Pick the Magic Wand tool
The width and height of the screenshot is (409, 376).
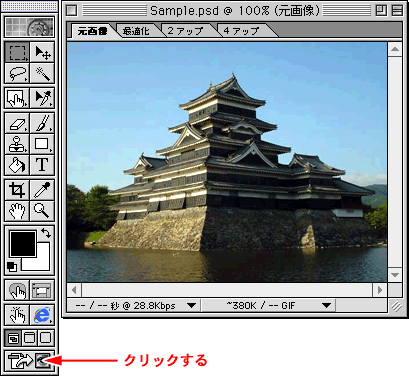[42, 73]
